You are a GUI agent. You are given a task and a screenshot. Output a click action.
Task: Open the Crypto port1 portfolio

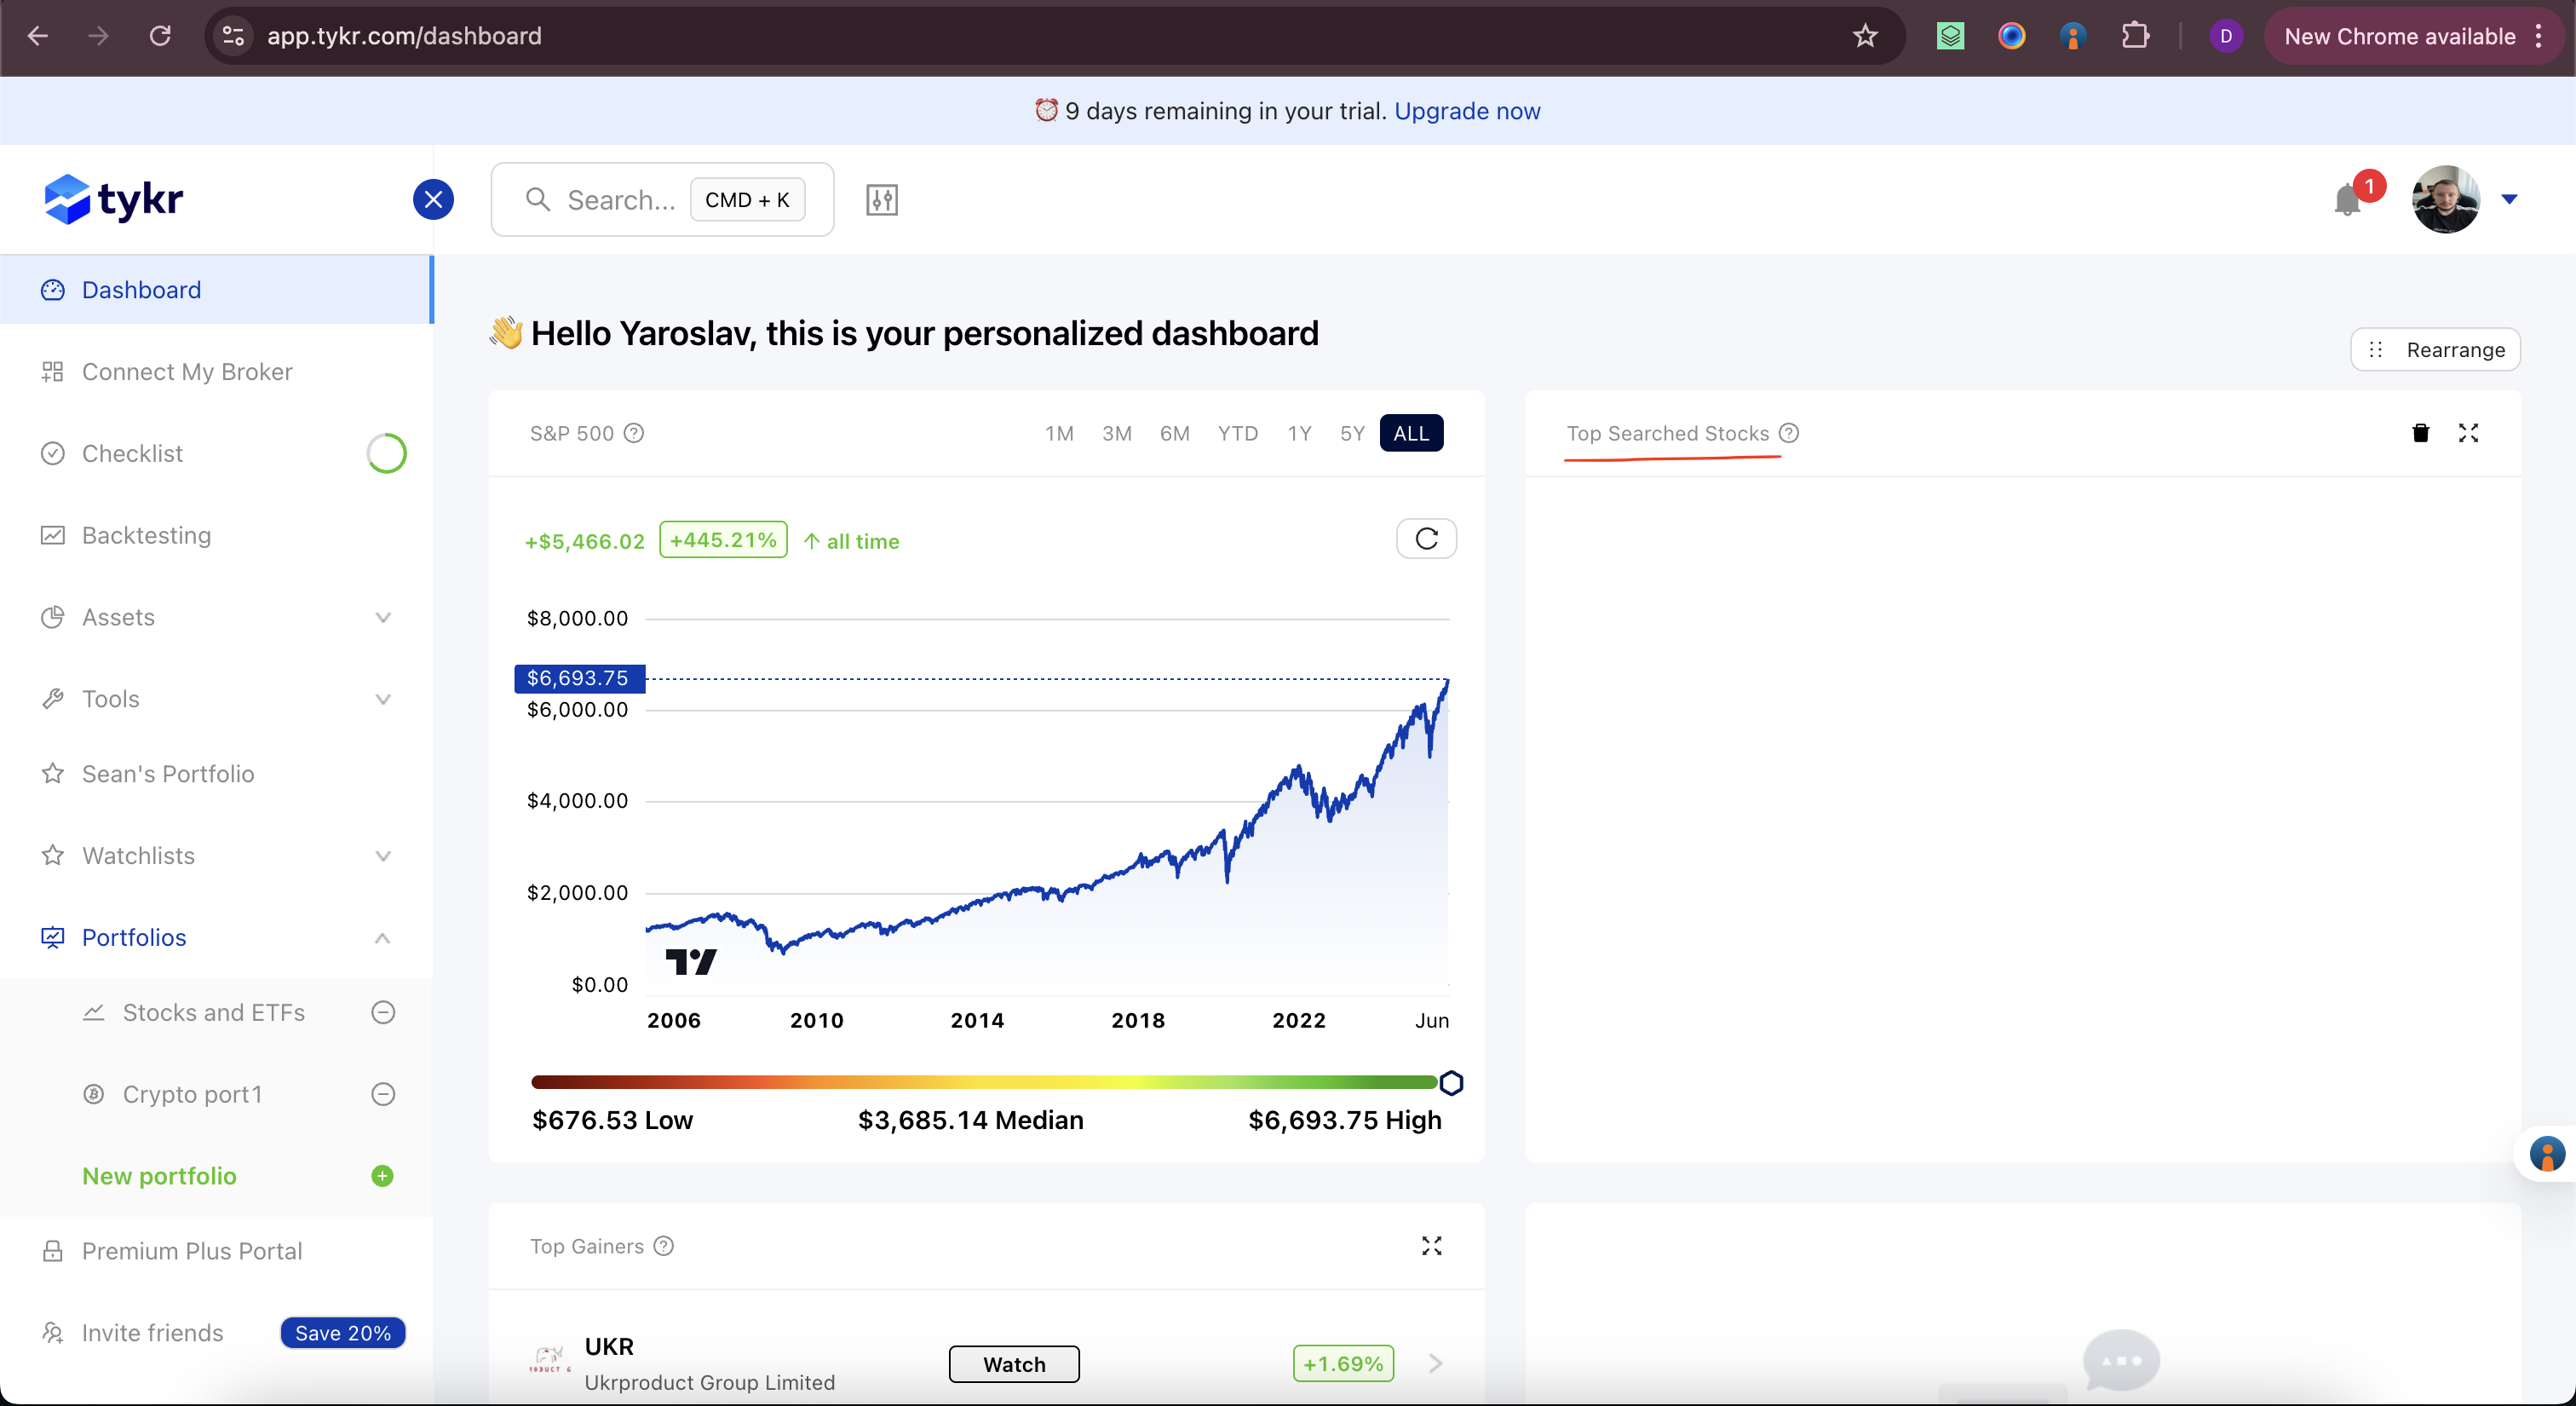click(192, 1095)
